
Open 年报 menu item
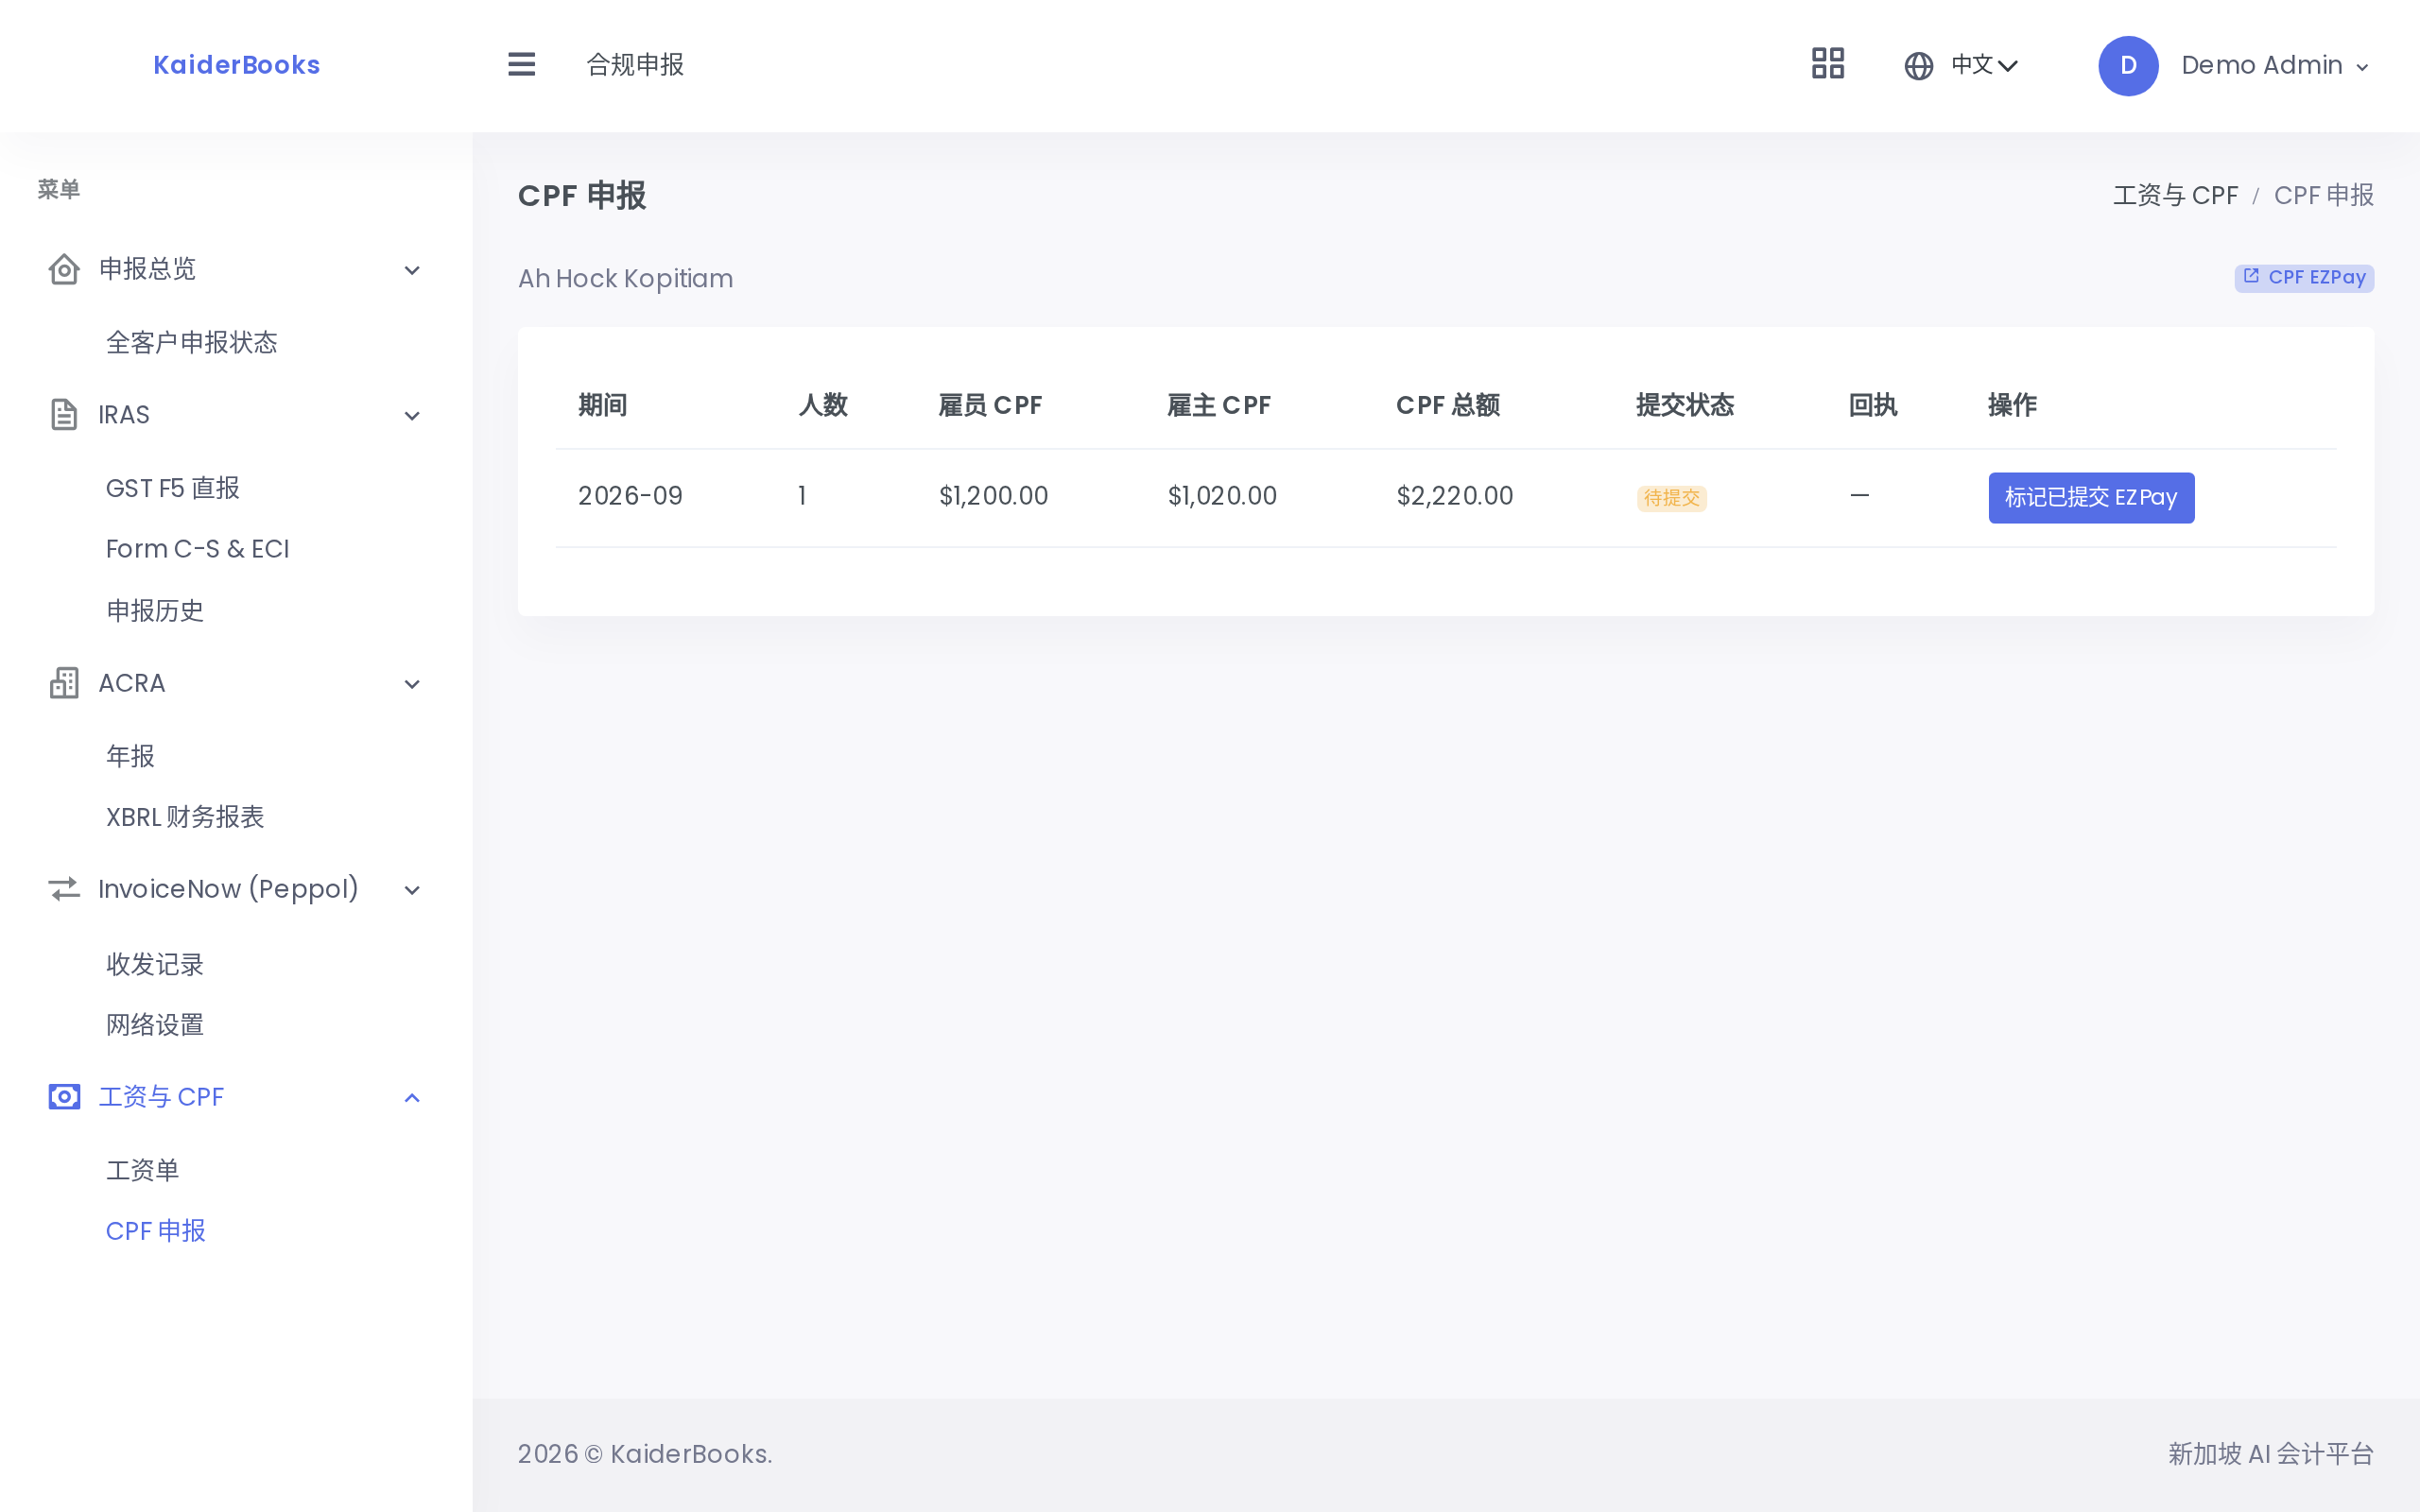130,756
